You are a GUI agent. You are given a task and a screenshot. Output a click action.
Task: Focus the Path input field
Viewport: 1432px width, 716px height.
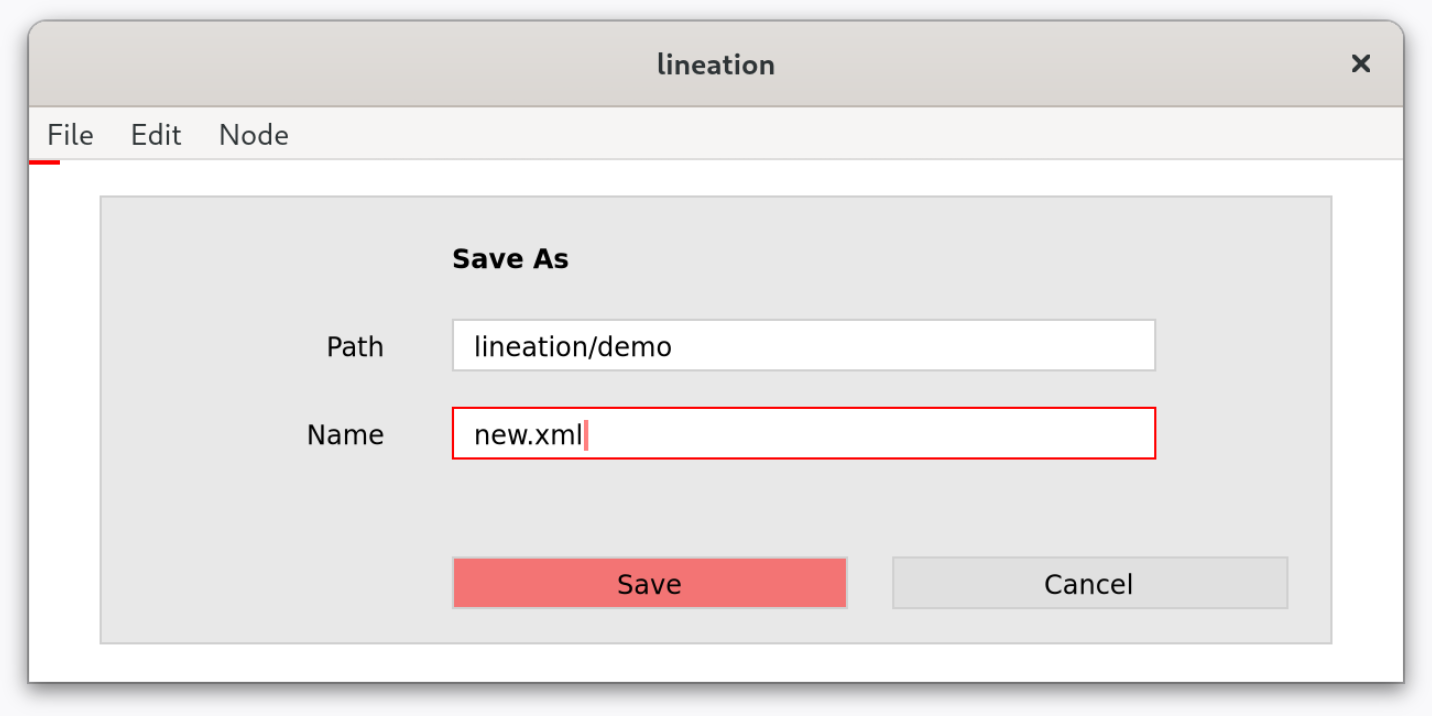pos(804,346)
